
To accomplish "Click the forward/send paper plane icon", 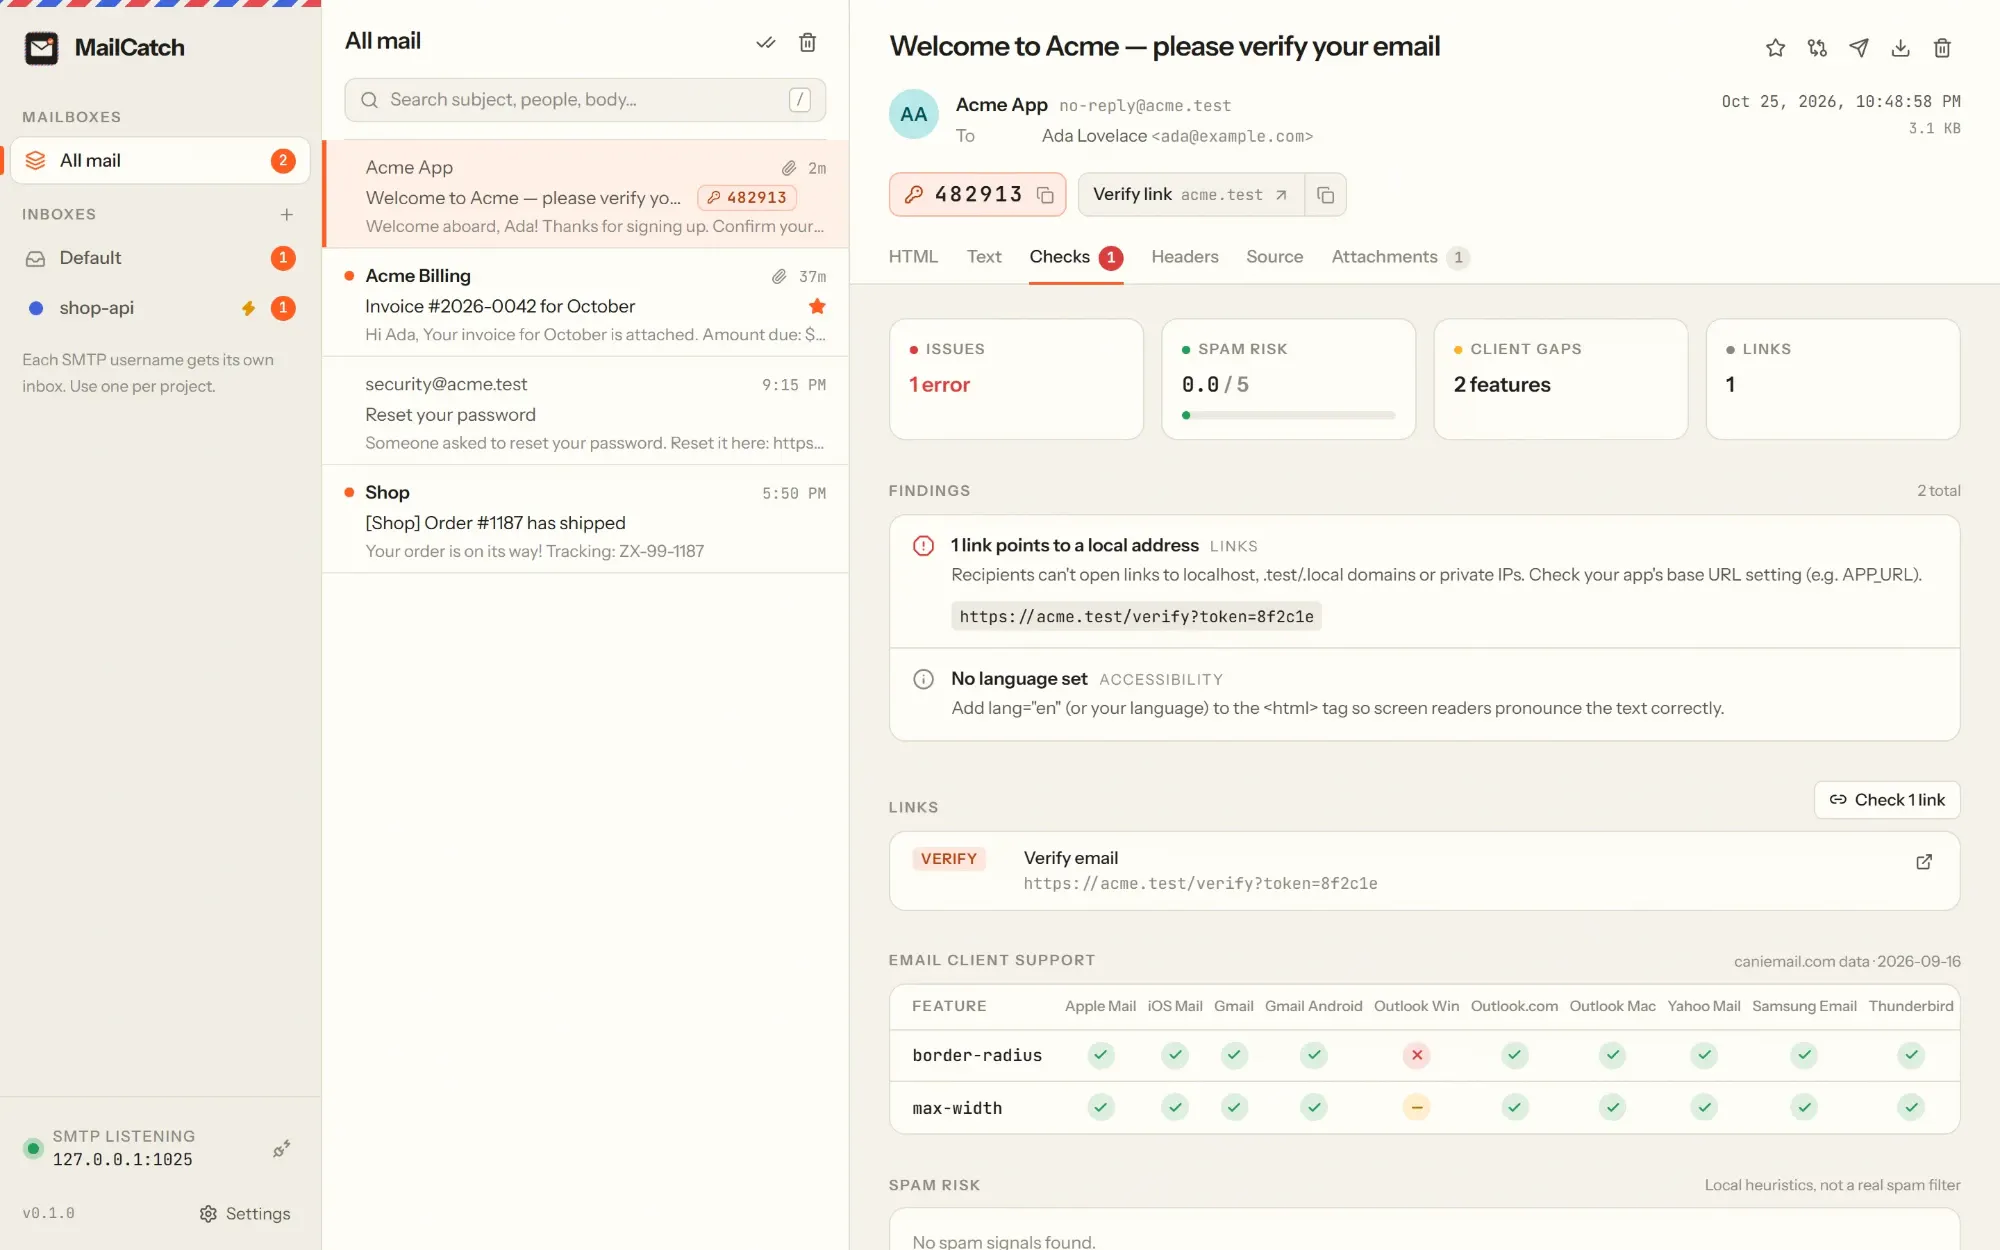I will (1859, 48).
